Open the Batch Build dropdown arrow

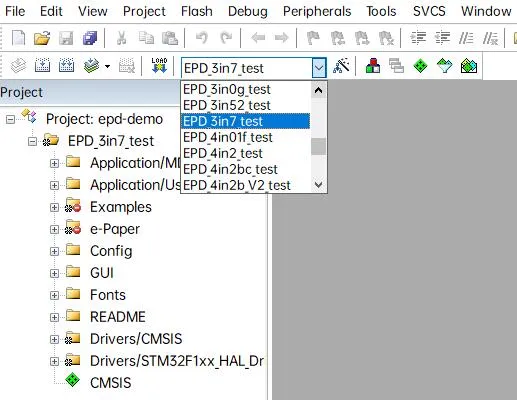(107, 66)
